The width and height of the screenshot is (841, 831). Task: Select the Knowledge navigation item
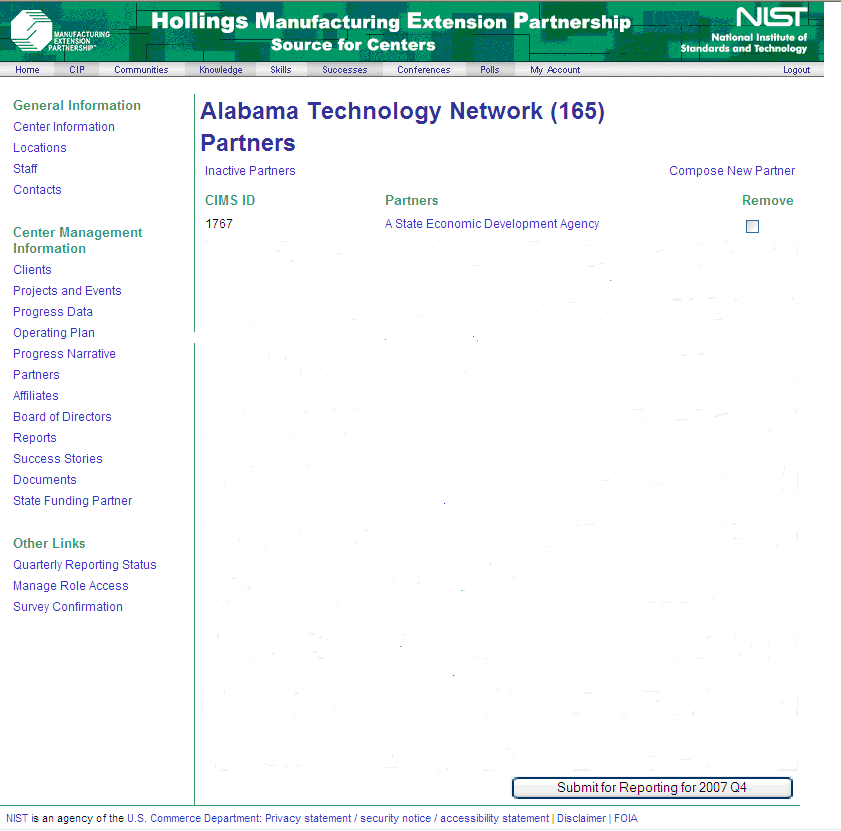[220, 70]
